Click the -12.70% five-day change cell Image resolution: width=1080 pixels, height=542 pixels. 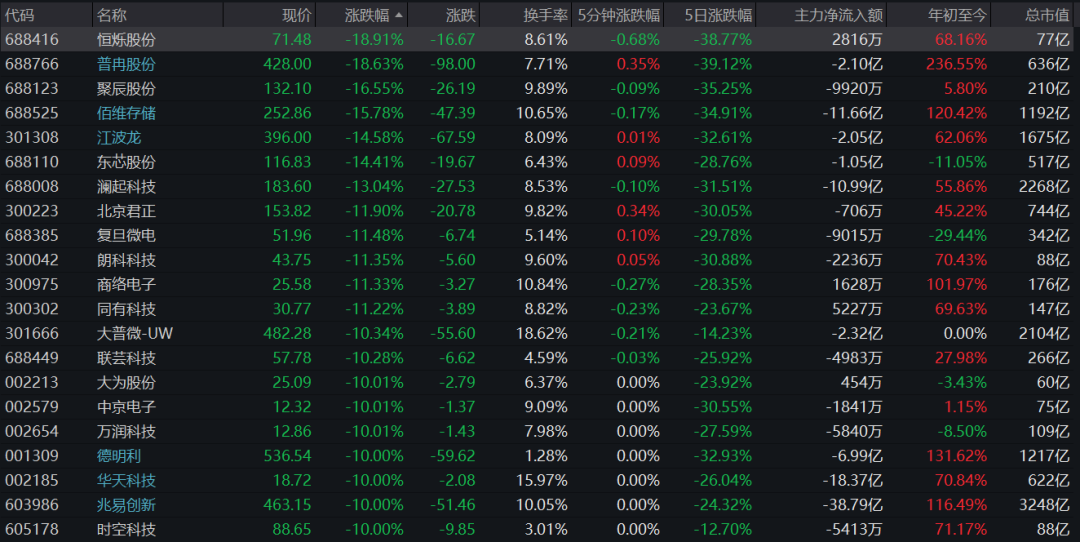[x=723, y=530]
